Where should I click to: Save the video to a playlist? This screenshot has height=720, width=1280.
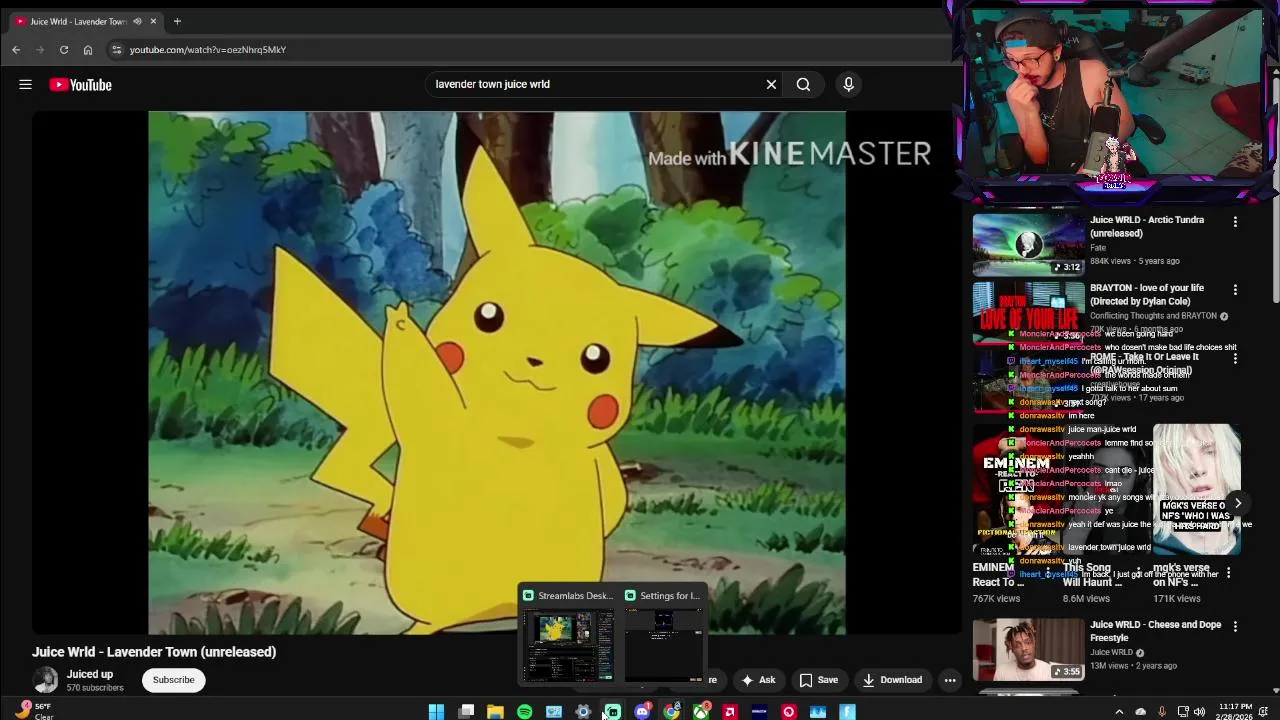(x=818, y=680)
